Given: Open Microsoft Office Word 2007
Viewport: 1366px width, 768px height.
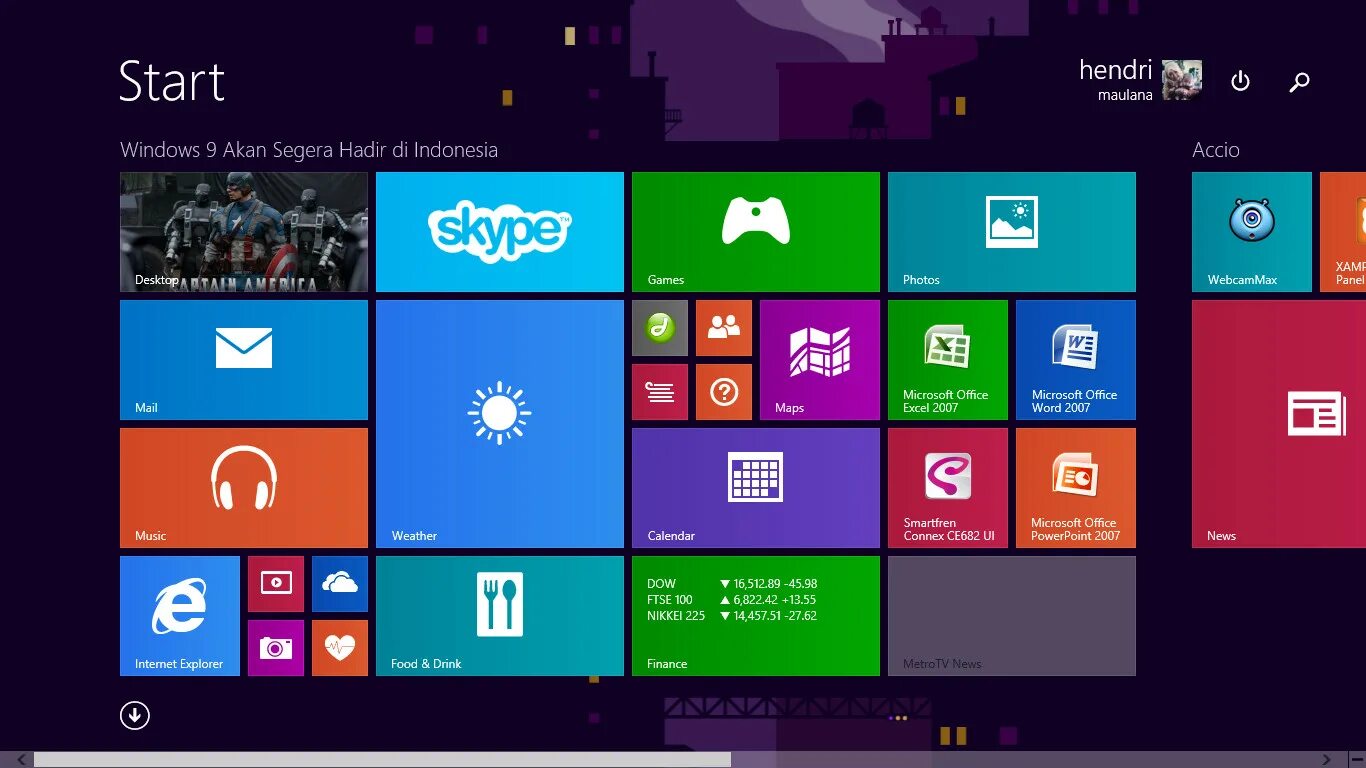Looking at the screenshot, I should coord(1075,360).
